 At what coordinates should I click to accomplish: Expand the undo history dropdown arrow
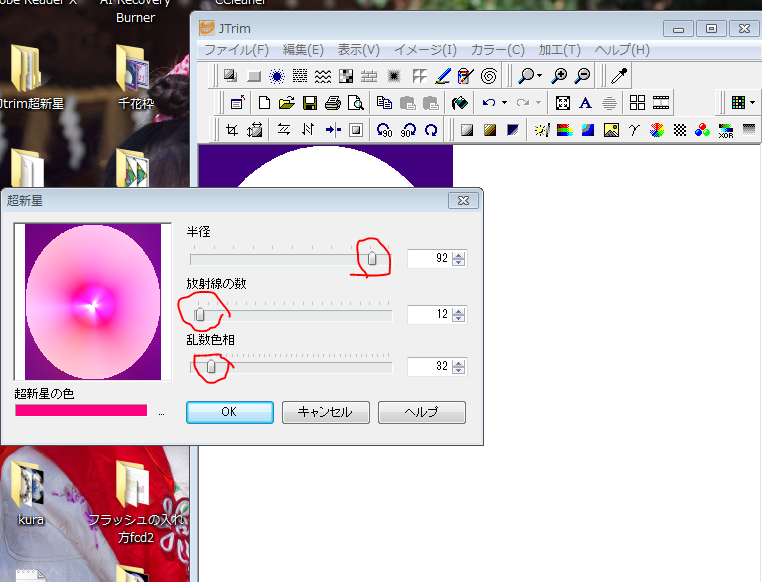pos(504,103)
